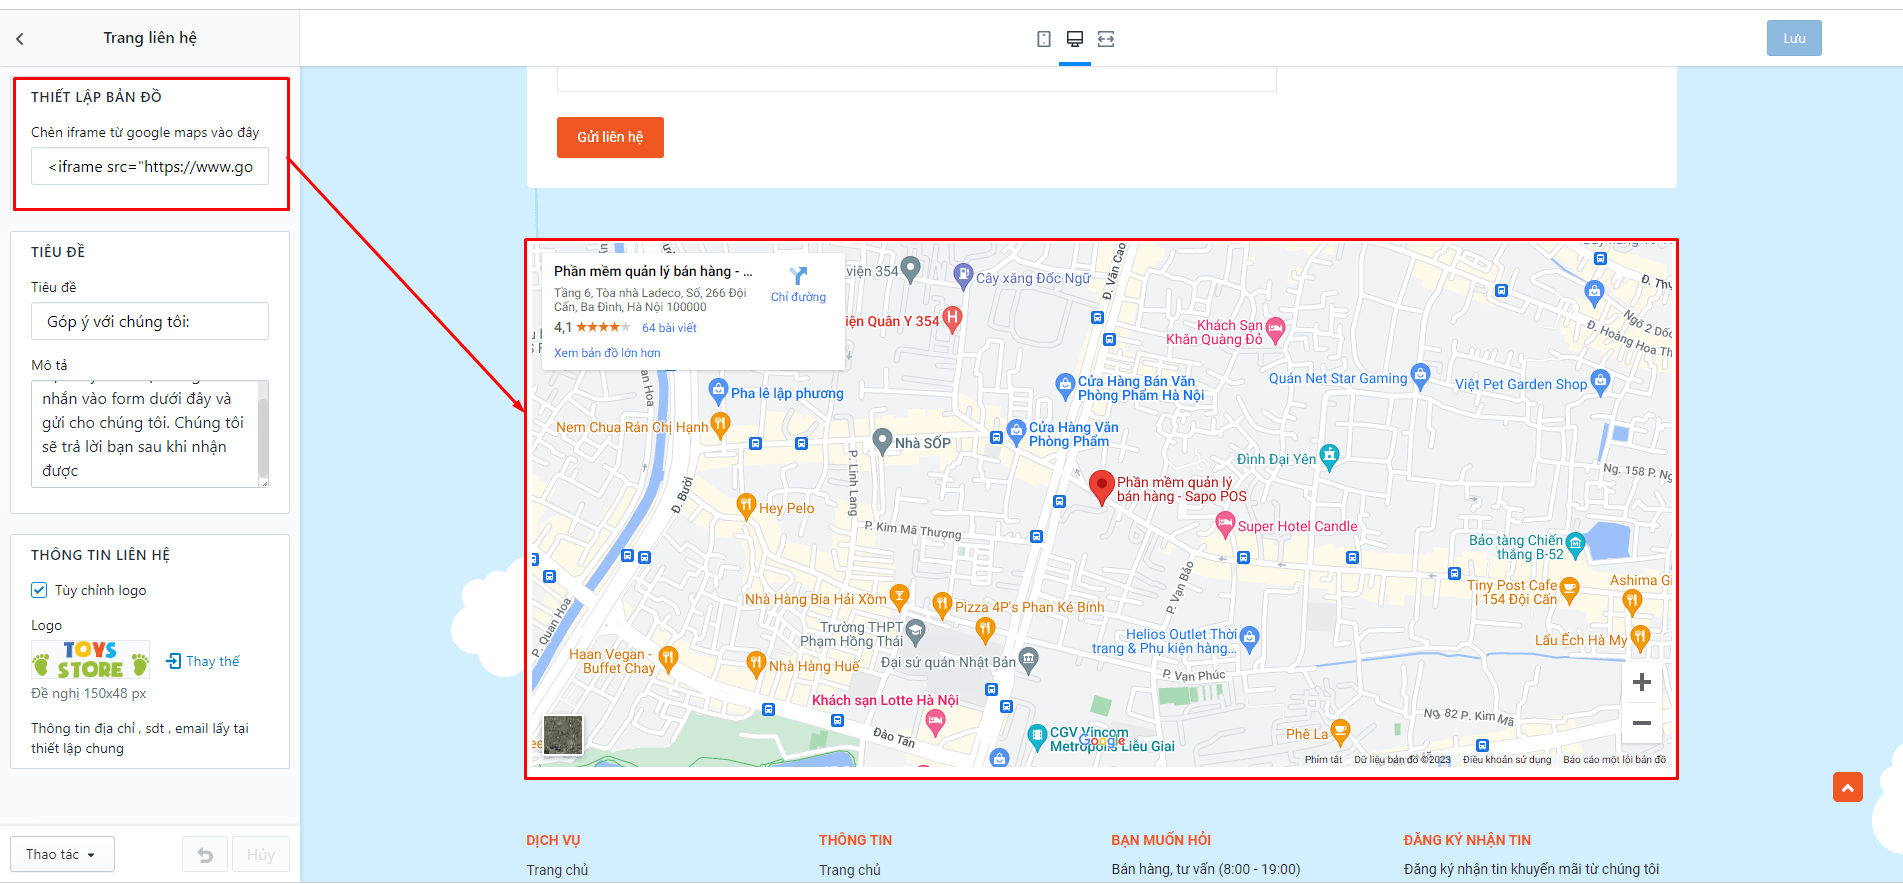Click the Trường THPT Phạm Hồng Thái pin
Viewport: 1903px width, 884px height.
[x=915, y=631]
